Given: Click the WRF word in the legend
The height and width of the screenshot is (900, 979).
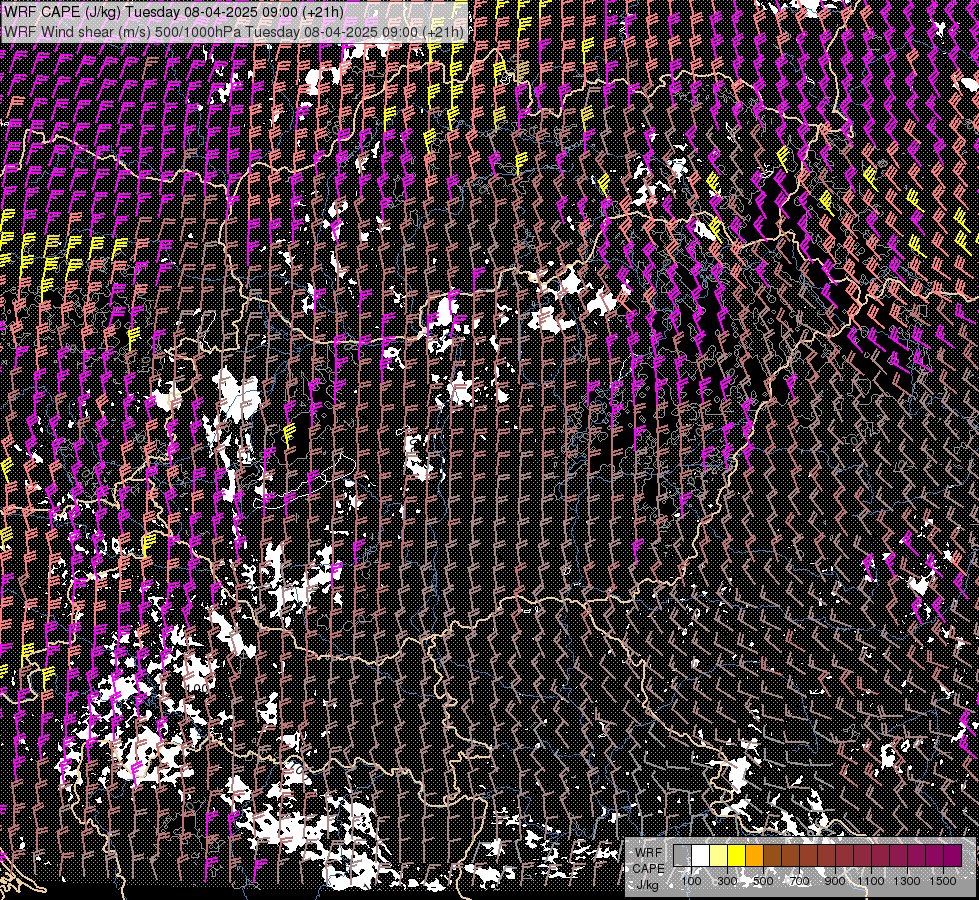Looking at the screenshot, I should coord(649,853).
